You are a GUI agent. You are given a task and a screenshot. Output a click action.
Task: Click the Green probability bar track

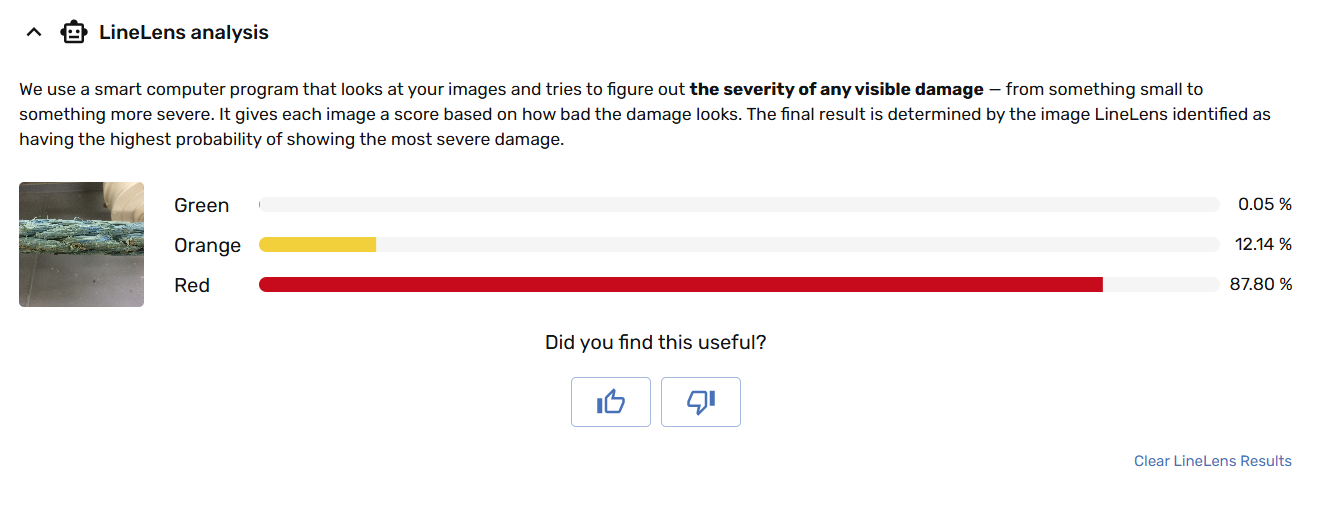[739, 205]
